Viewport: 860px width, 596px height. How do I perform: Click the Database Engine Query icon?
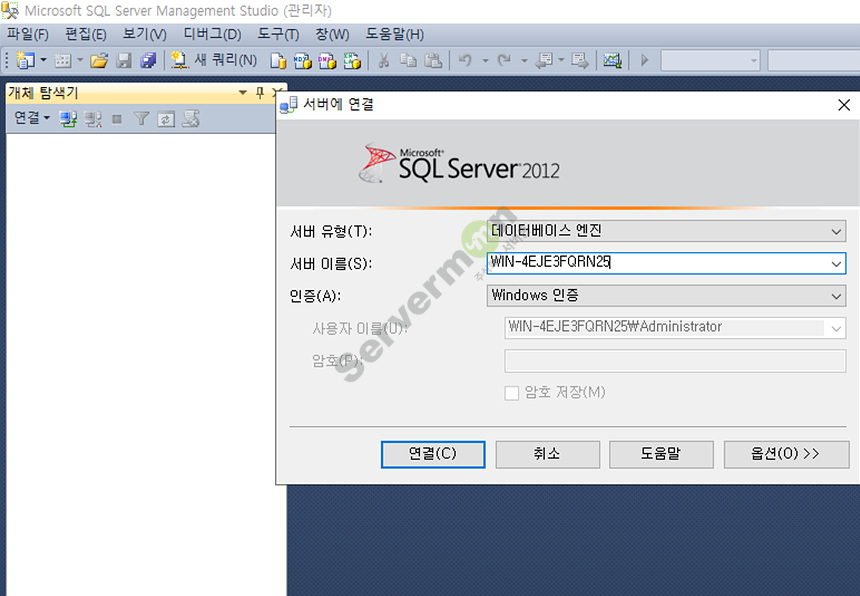click(278, 60)
